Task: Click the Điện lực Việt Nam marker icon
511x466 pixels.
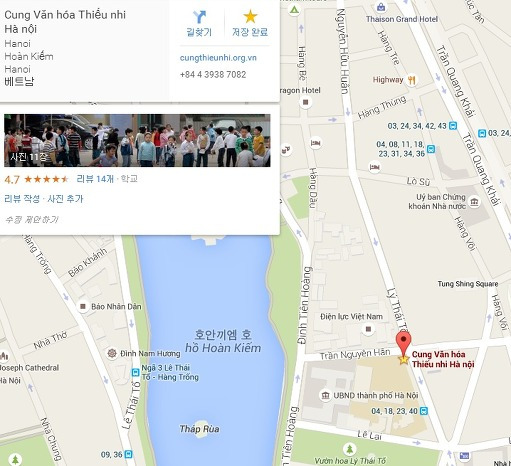Action: [368, 329]
